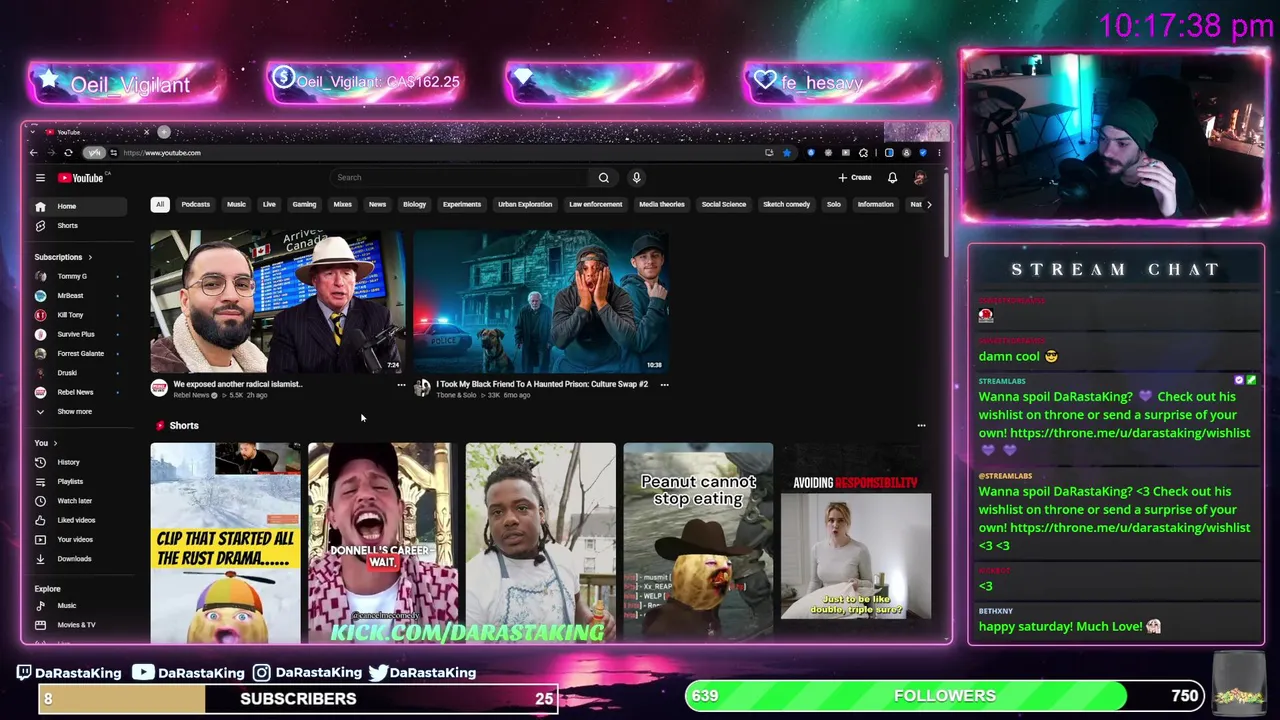1280x720 pixels.
Task: Reload the page
Action: (68, 153)
